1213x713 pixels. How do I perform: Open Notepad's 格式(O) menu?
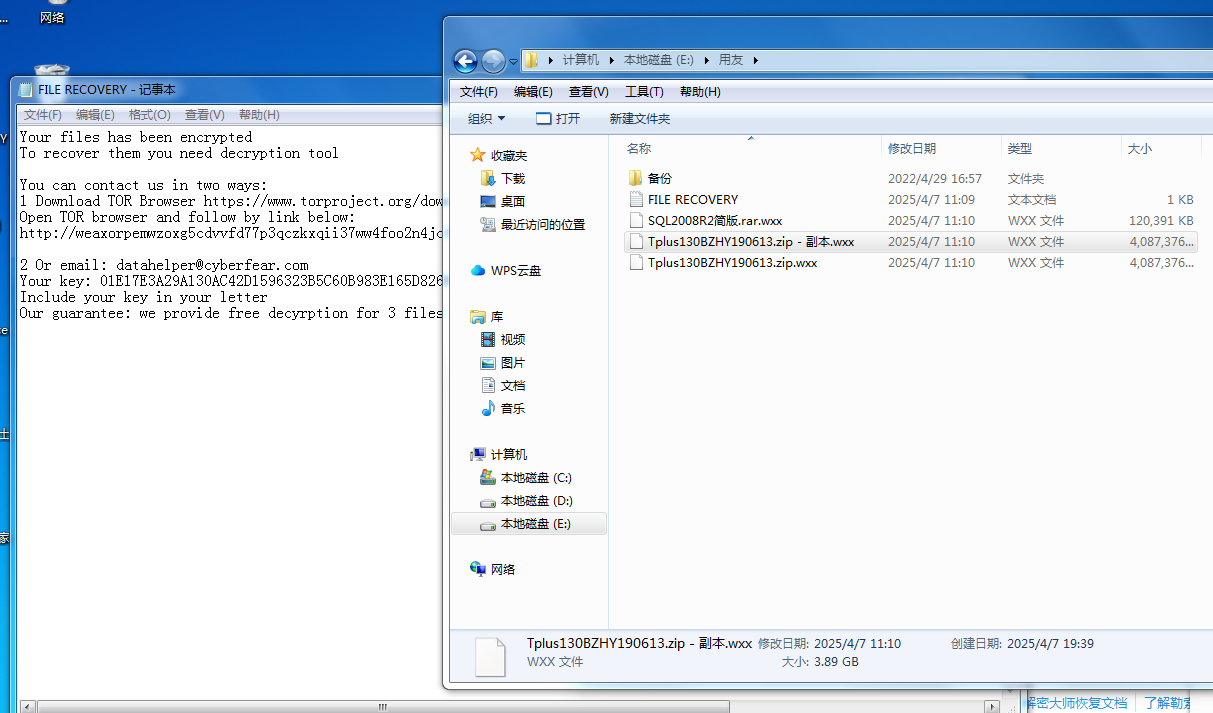coord(149,114)
